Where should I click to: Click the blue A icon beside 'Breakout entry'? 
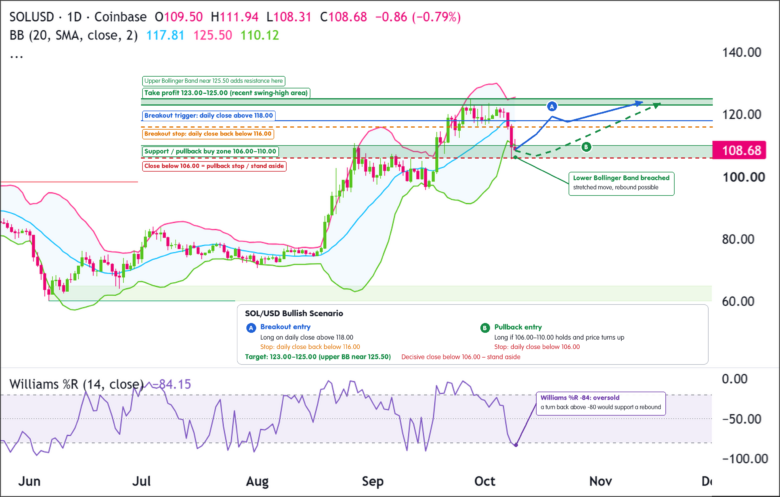pos(251,328)
